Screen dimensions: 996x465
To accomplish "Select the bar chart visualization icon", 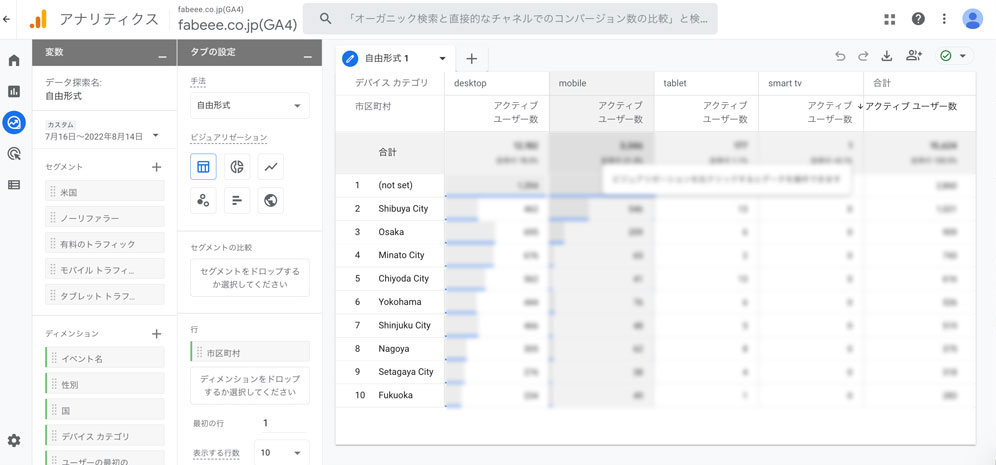I will pos(237,200).
